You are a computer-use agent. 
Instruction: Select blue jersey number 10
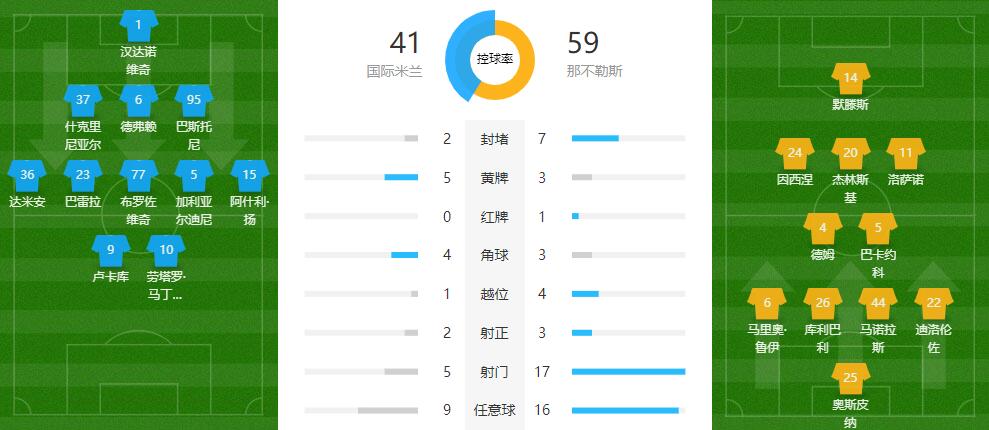[166, 250]
